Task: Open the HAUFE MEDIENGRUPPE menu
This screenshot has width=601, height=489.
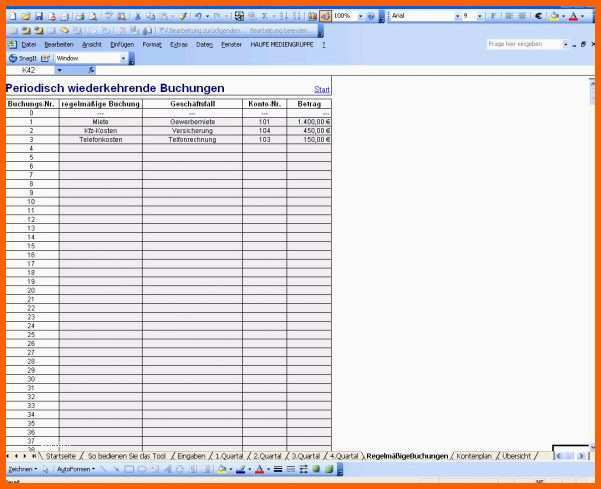Action: [x=282, y=44]
